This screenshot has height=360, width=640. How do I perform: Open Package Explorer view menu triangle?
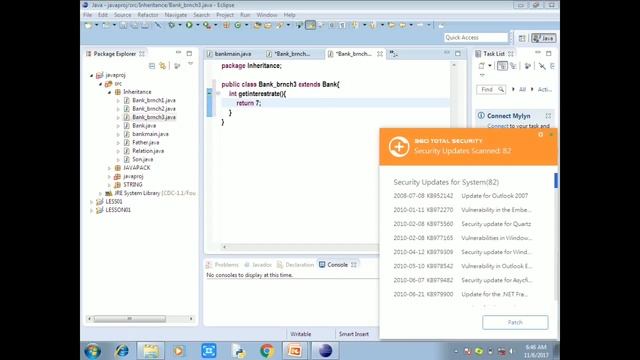[190, 64]
